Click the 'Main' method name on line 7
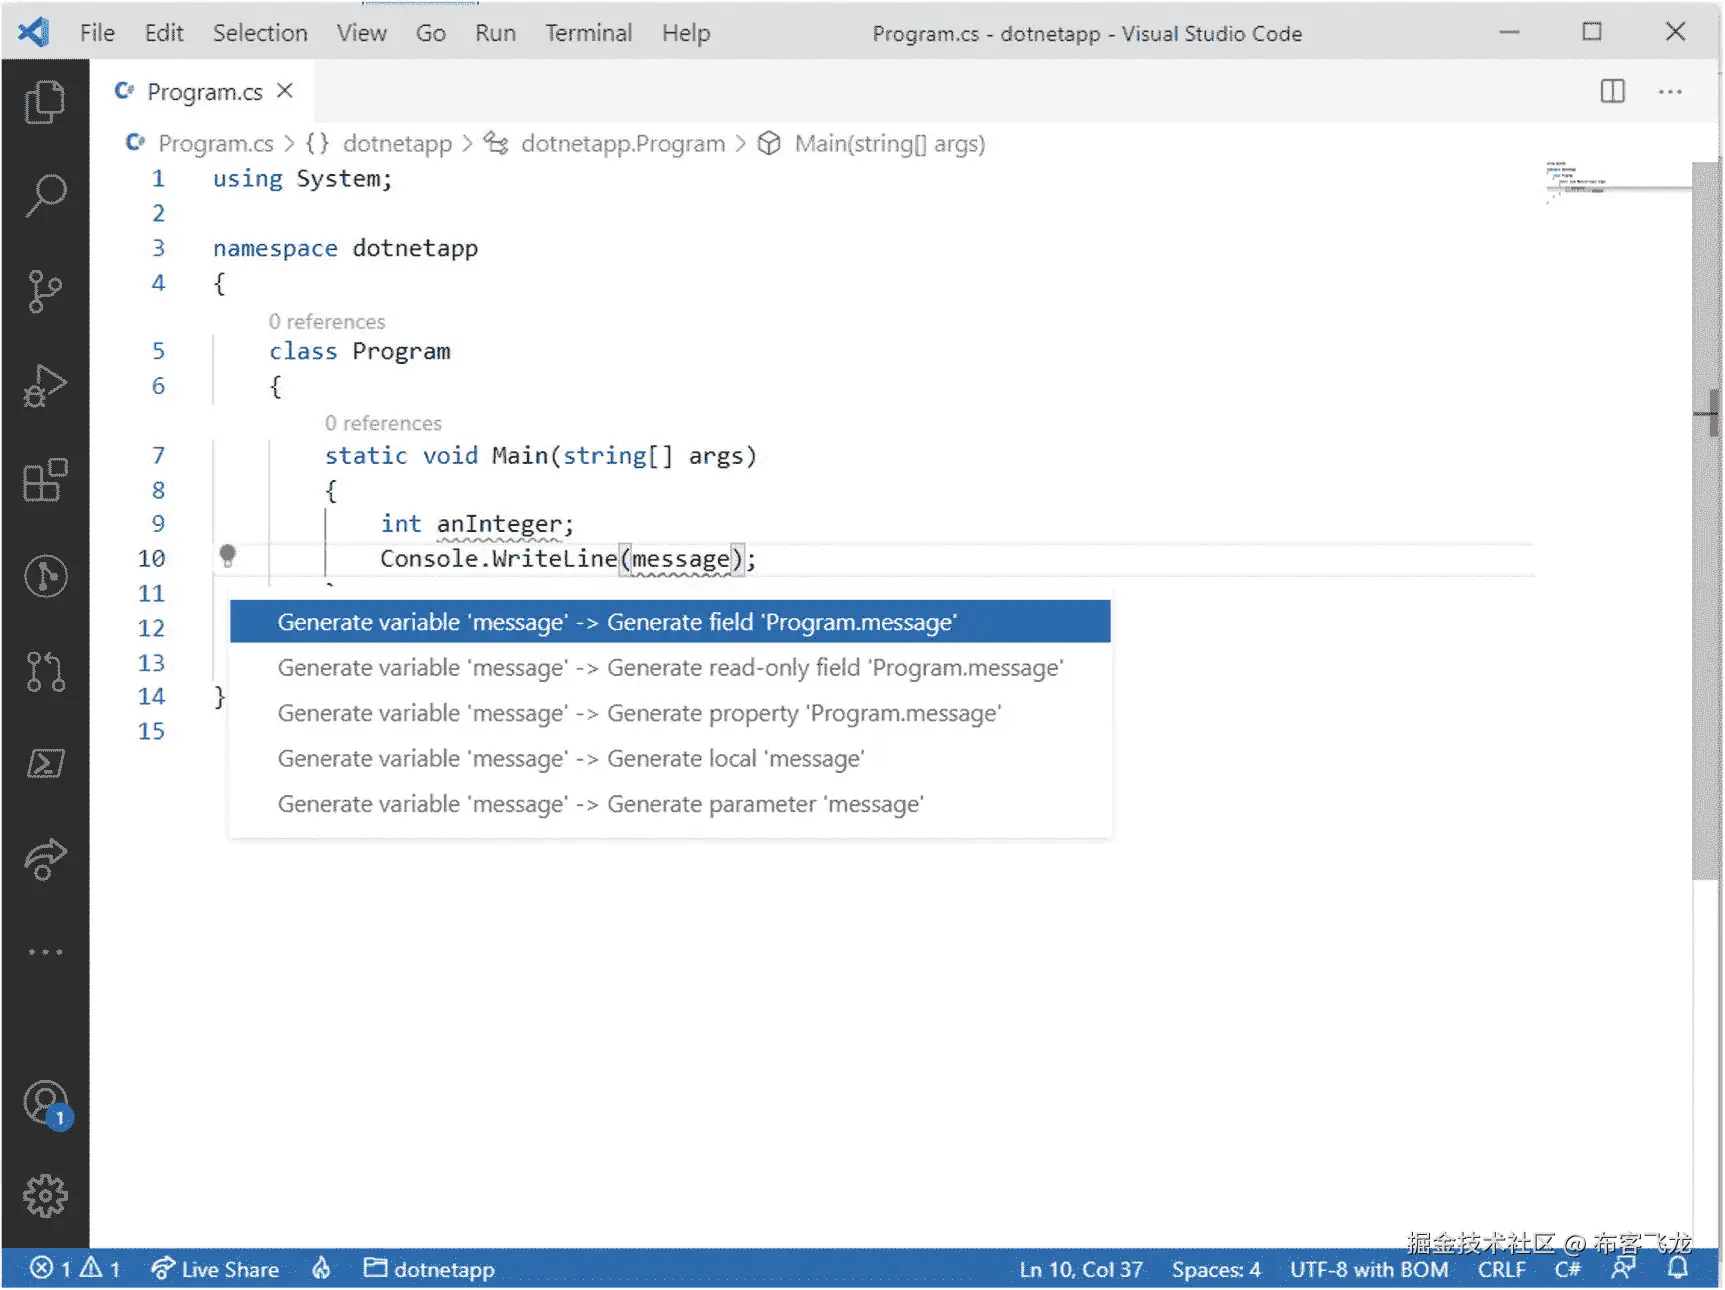The width and height of the screenshot is (1725, 1290). pos(520,455)
